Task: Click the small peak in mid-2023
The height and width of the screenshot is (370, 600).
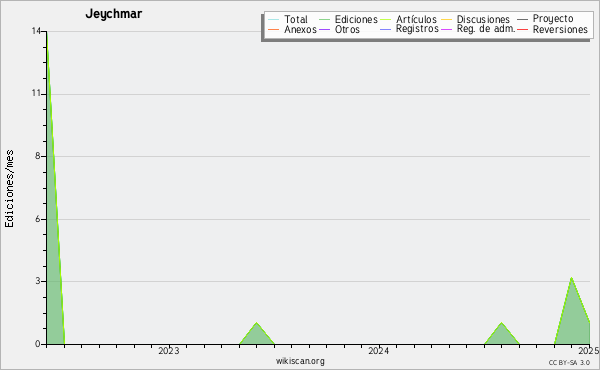Action: [x=257, y=335]
